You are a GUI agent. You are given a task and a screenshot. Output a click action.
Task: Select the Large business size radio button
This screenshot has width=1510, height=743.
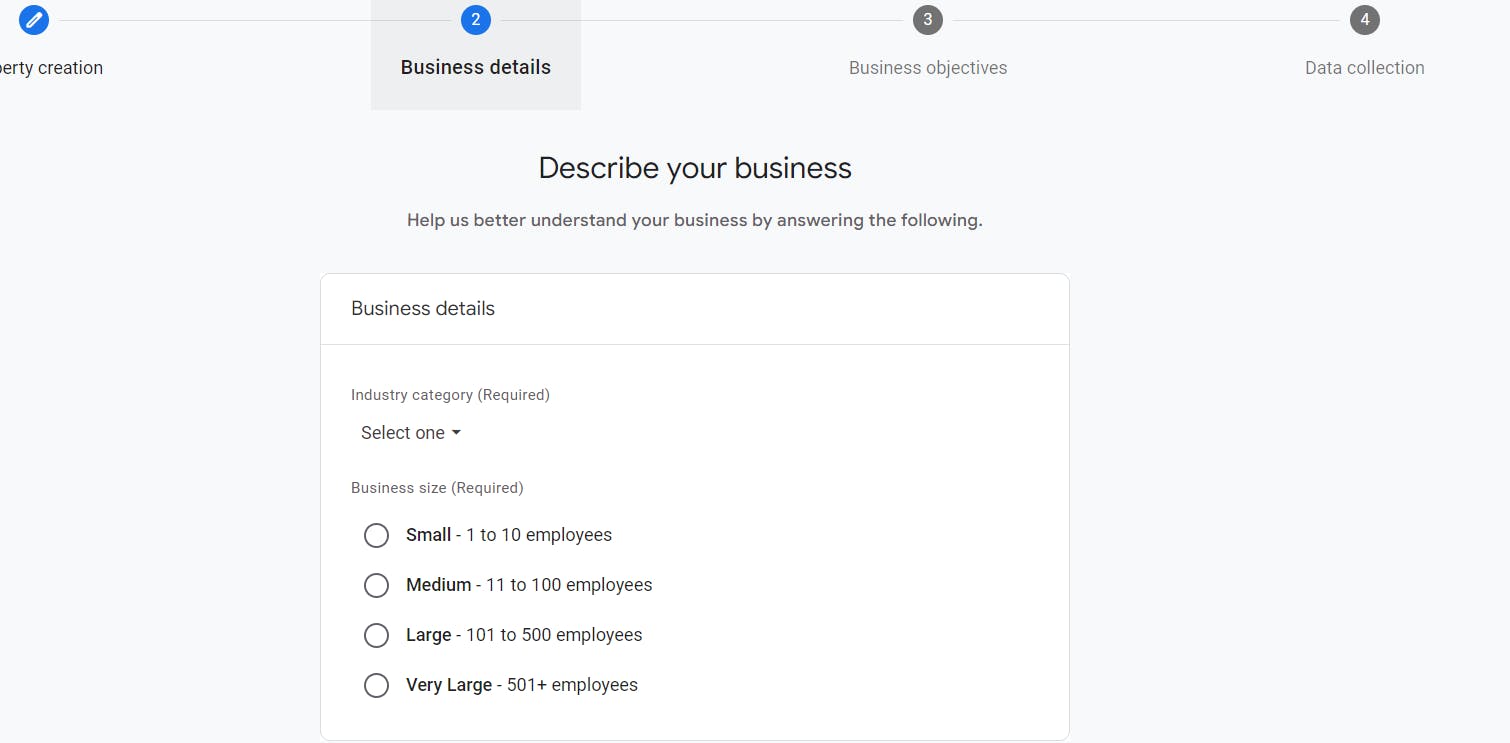(376, 635)
